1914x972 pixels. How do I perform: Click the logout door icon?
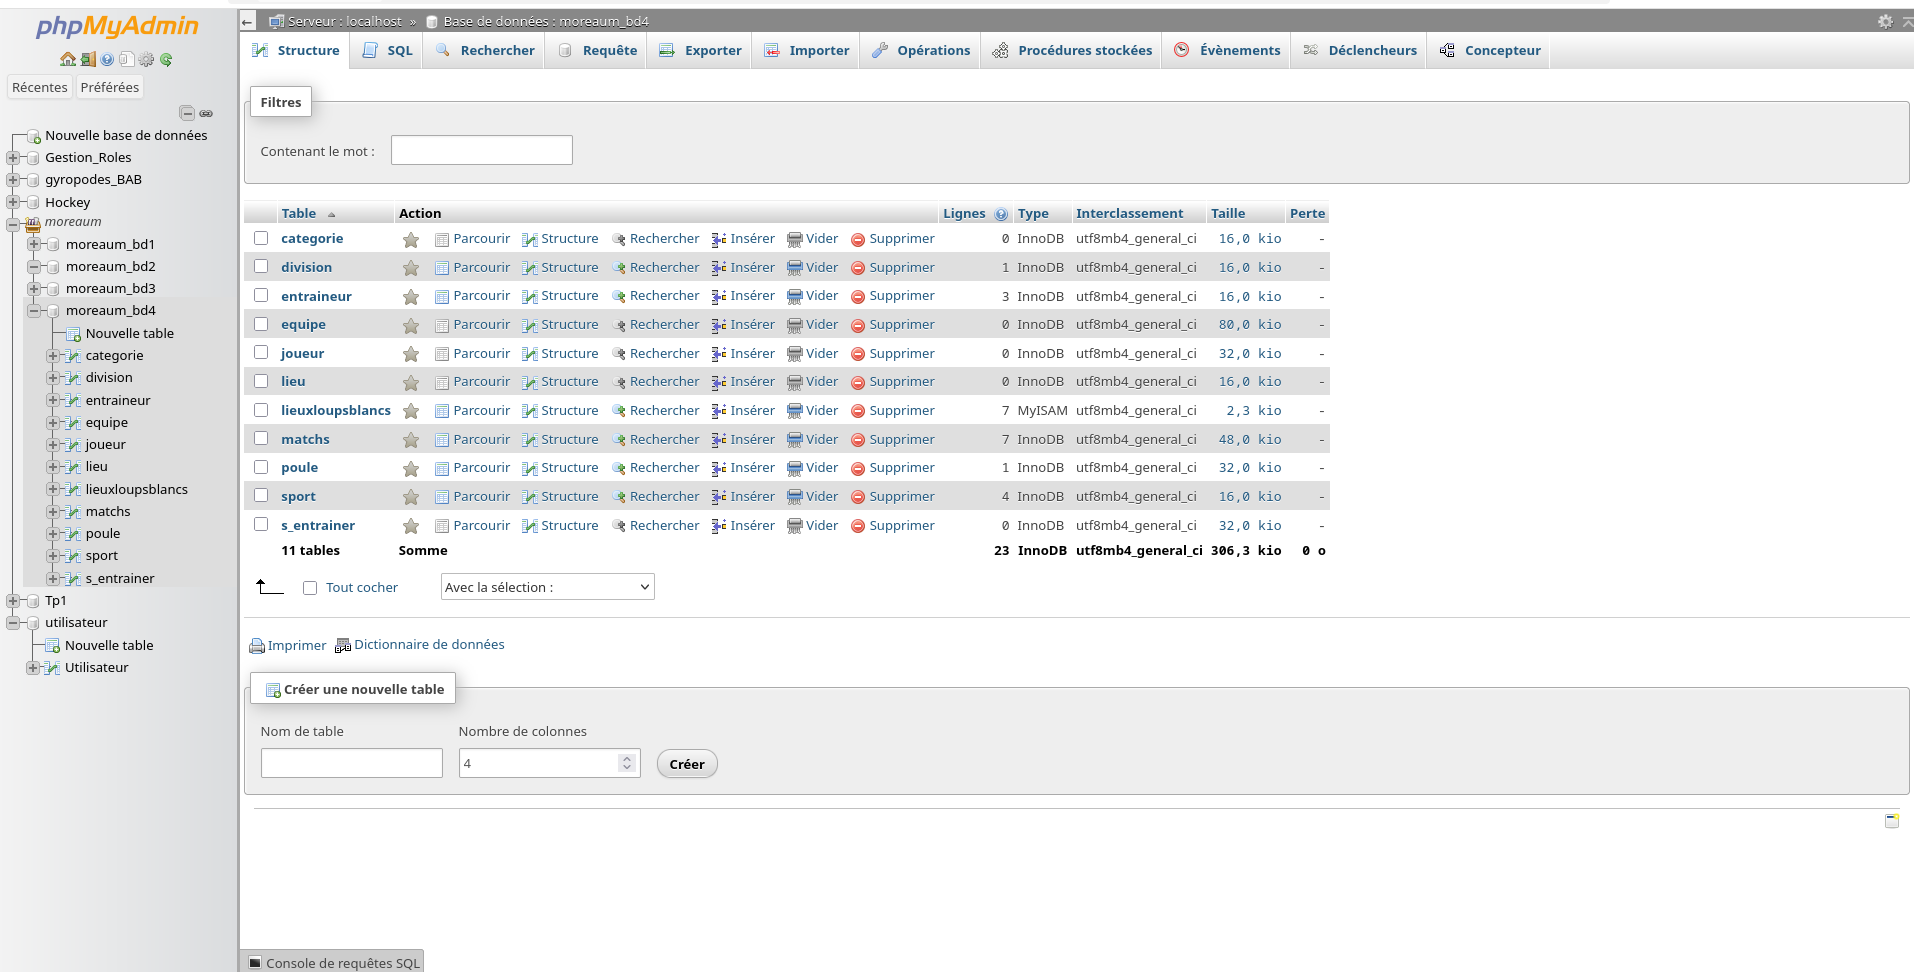88,60
